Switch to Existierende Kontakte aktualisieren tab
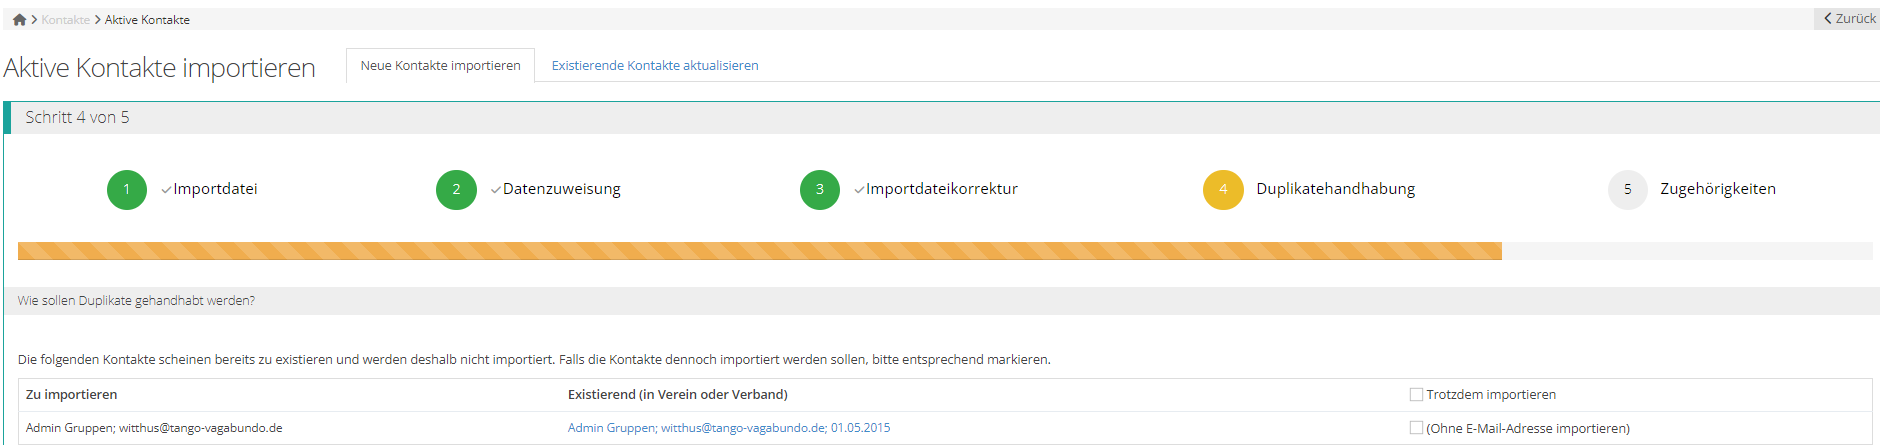 pyautogui.click(x=655, y=66)
